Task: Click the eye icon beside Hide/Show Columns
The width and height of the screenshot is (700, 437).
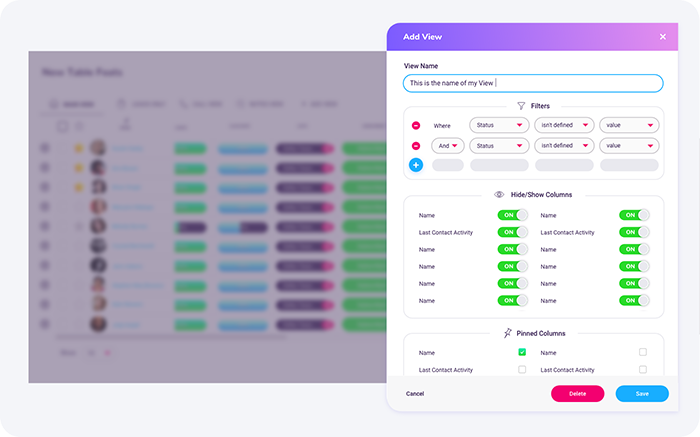Action: tap(499, 194)
